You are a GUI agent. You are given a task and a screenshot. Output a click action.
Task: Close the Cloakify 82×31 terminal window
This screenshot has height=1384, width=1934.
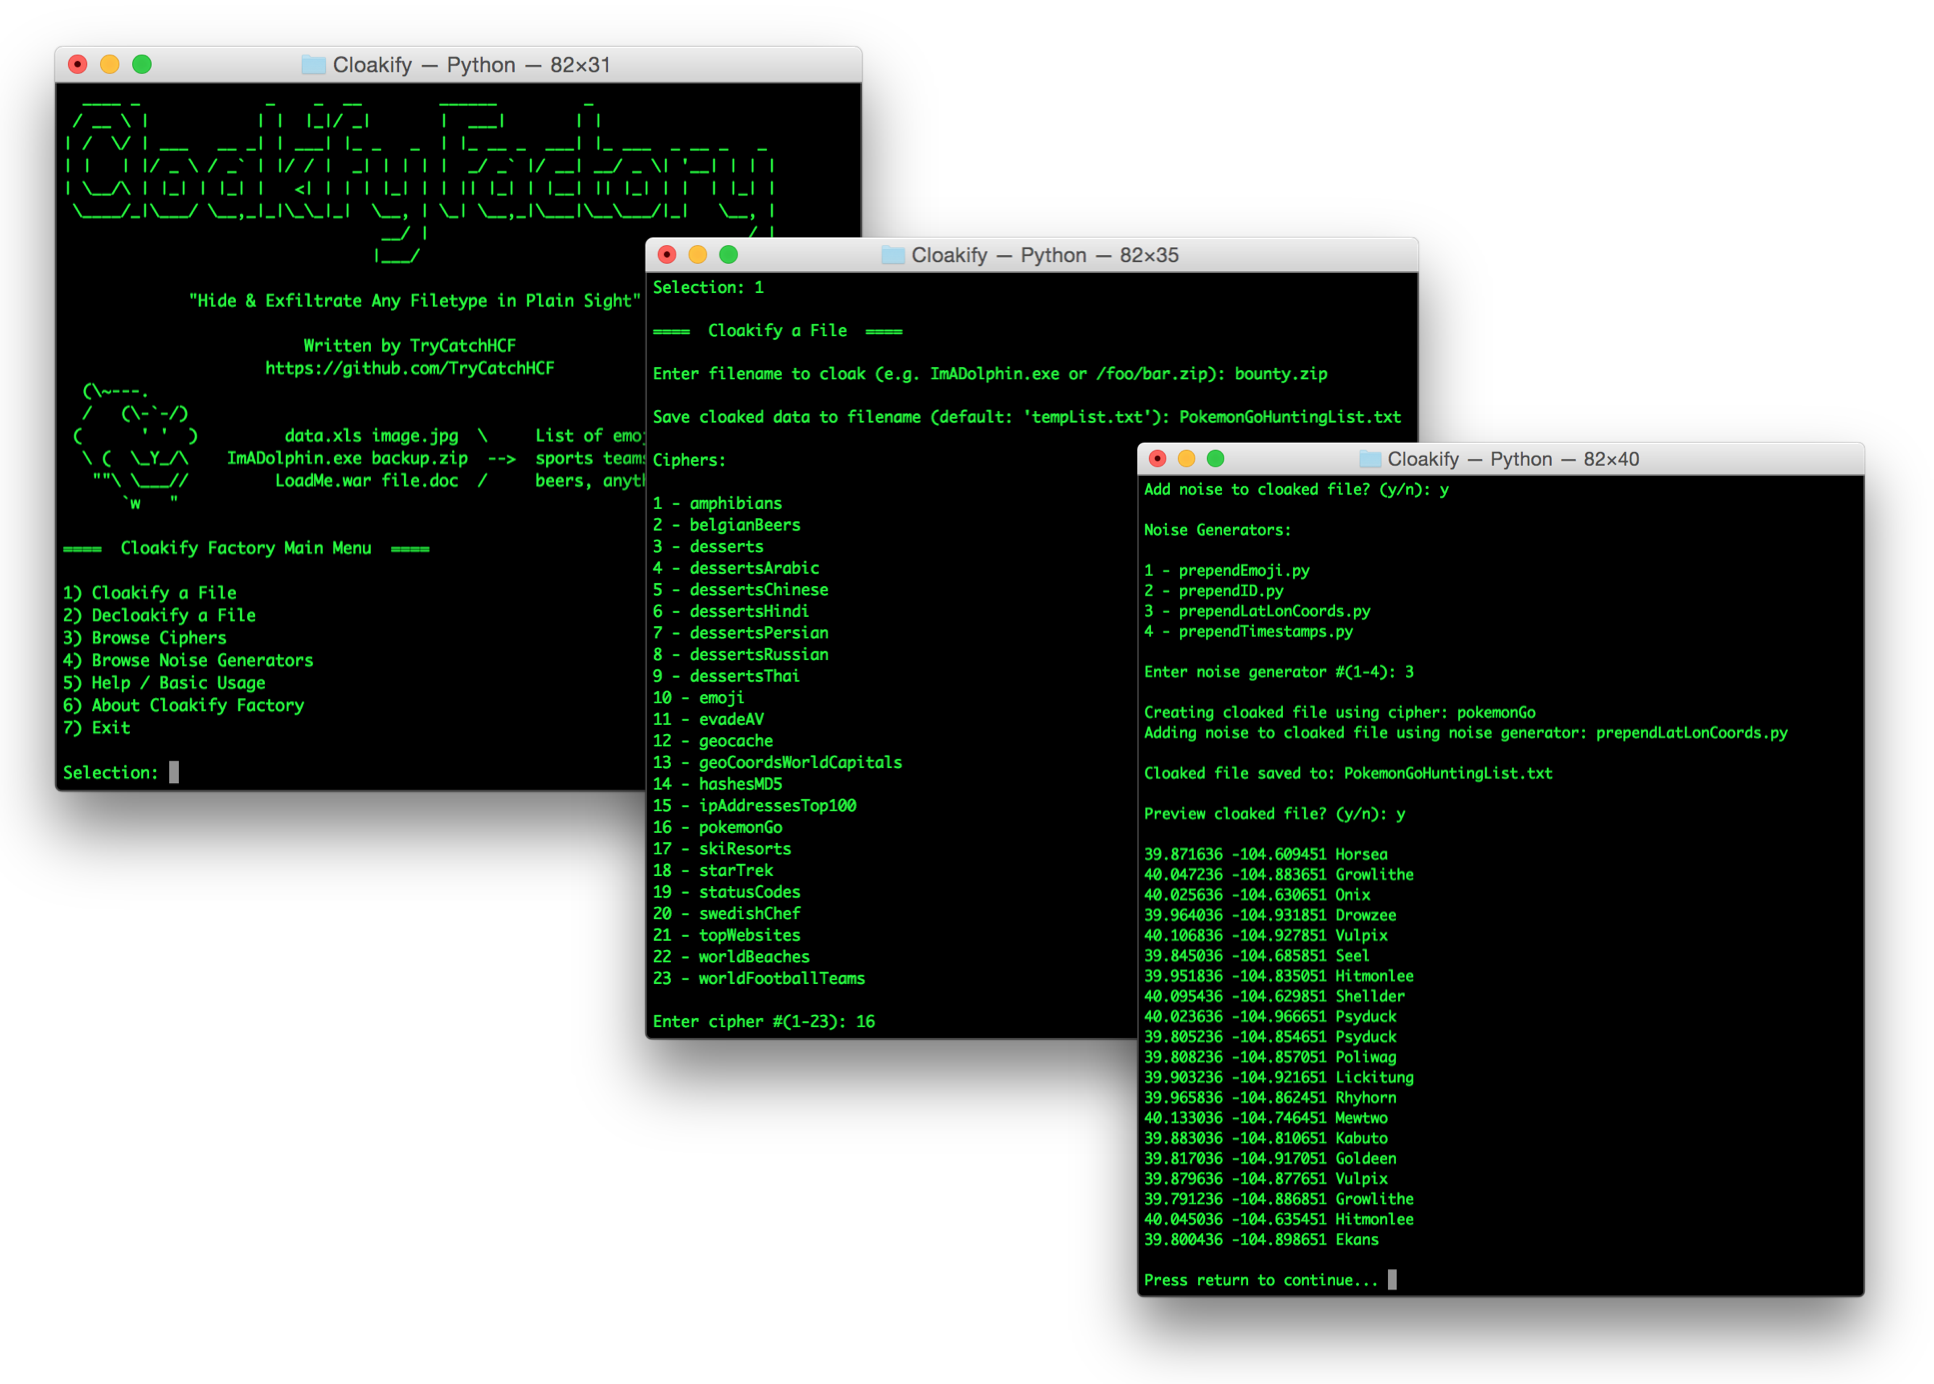[77, 64]
